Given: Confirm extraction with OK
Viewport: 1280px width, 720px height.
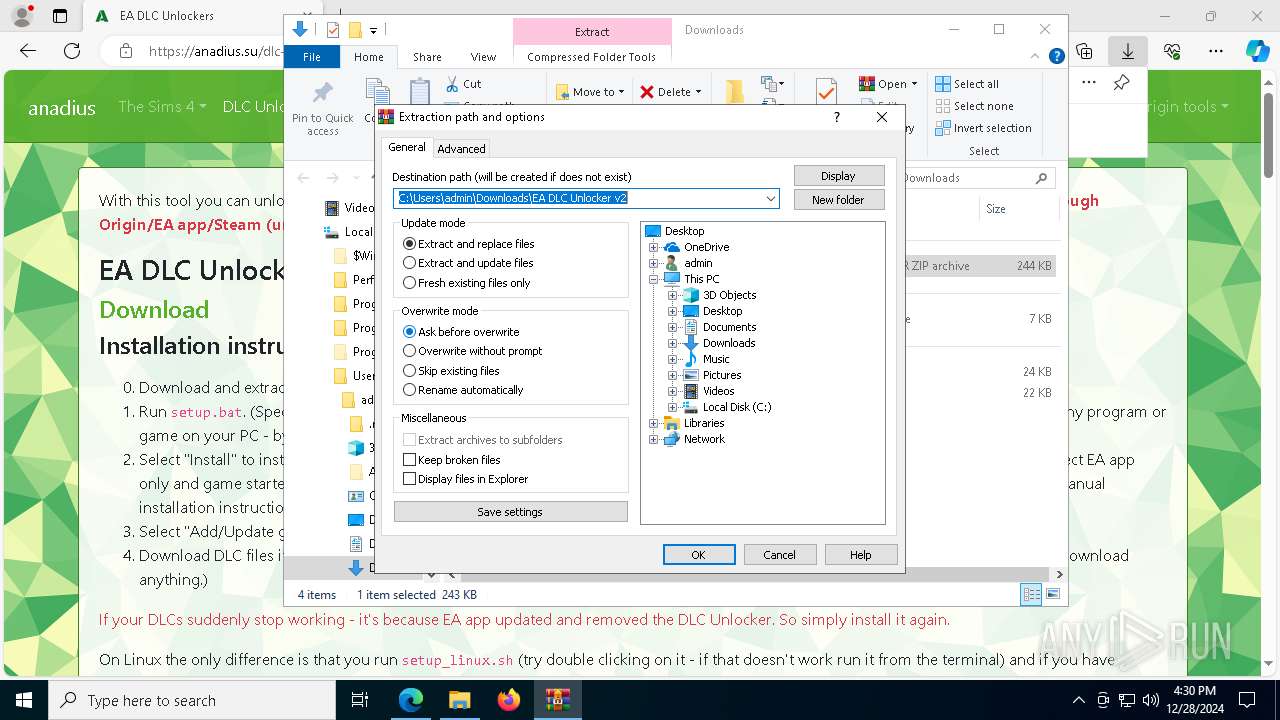Looking at the screenshot, I should point(699,555).
